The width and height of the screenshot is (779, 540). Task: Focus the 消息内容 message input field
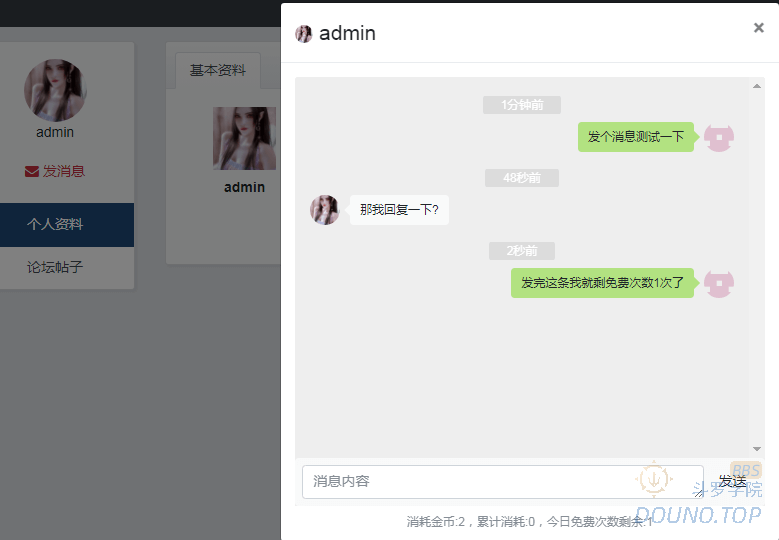tap(500, 481)
